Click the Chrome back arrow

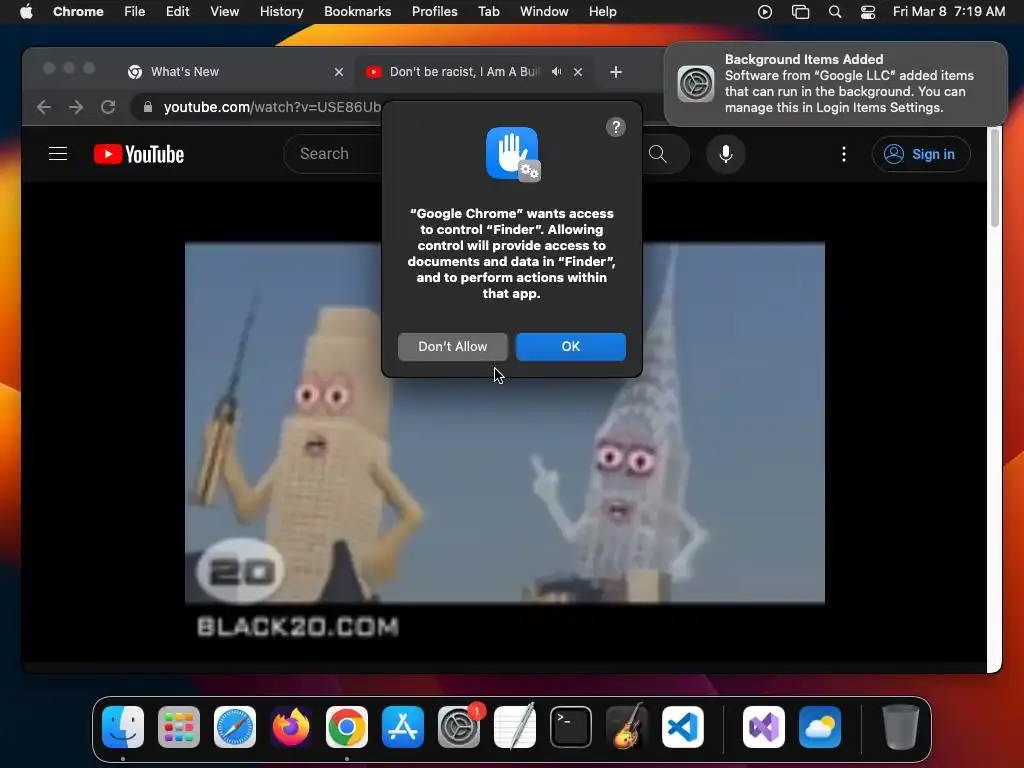[44, 107]
